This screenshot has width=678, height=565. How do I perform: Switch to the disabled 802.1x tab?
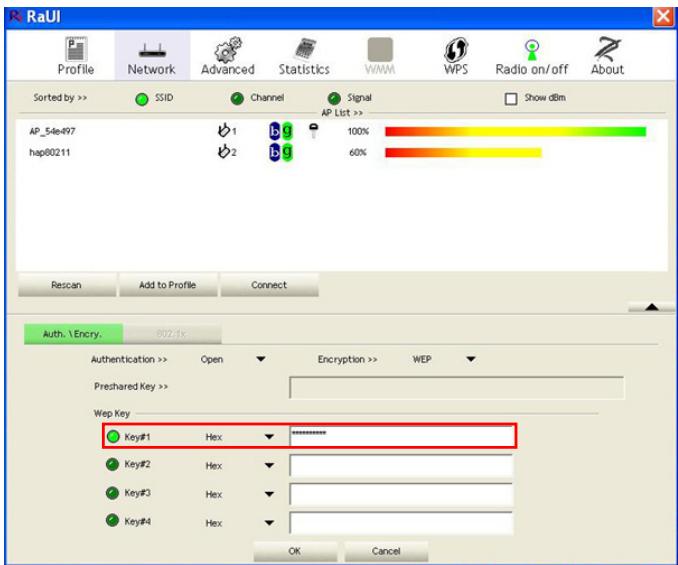[172, 334]
